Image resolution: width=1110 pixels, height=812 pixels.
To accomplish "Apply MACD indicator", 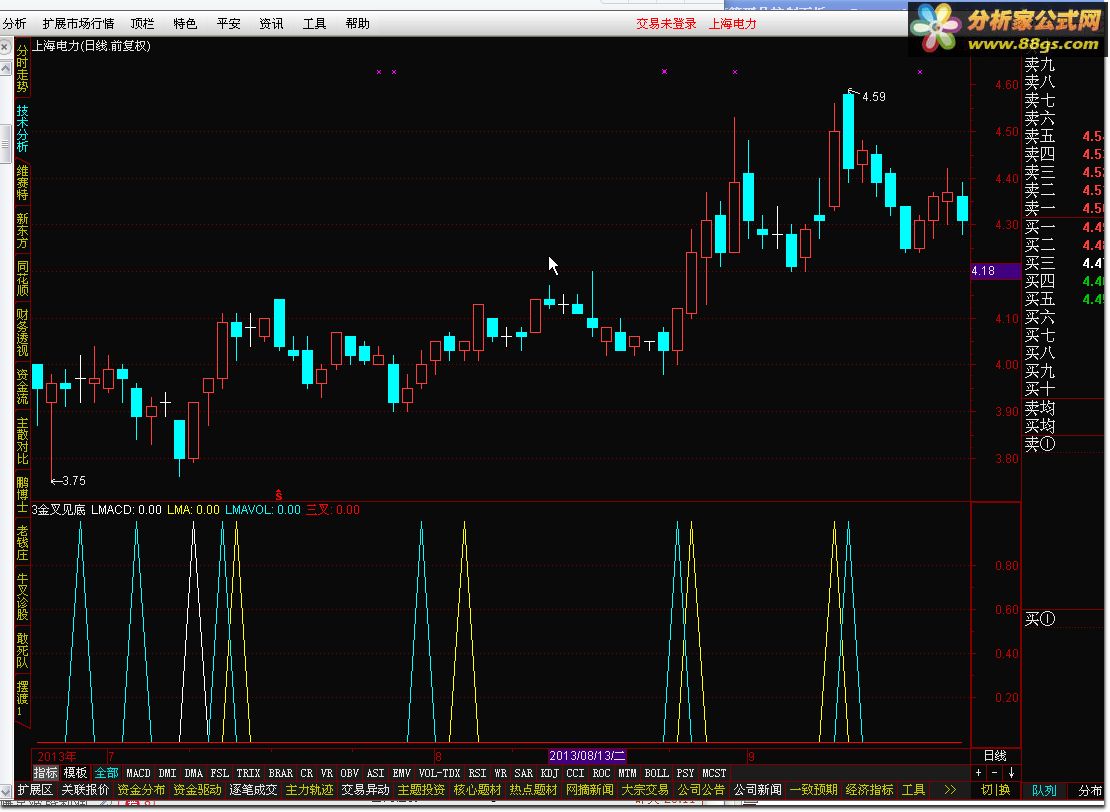I will tap(138, 773).
